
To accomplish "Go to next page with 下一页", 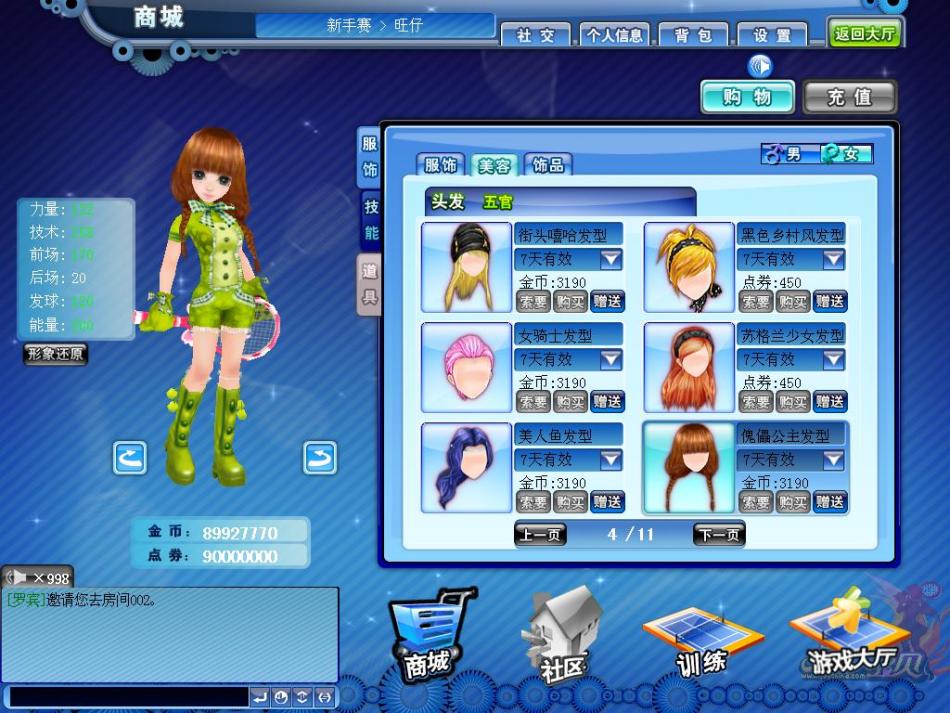I will point(719,534).
